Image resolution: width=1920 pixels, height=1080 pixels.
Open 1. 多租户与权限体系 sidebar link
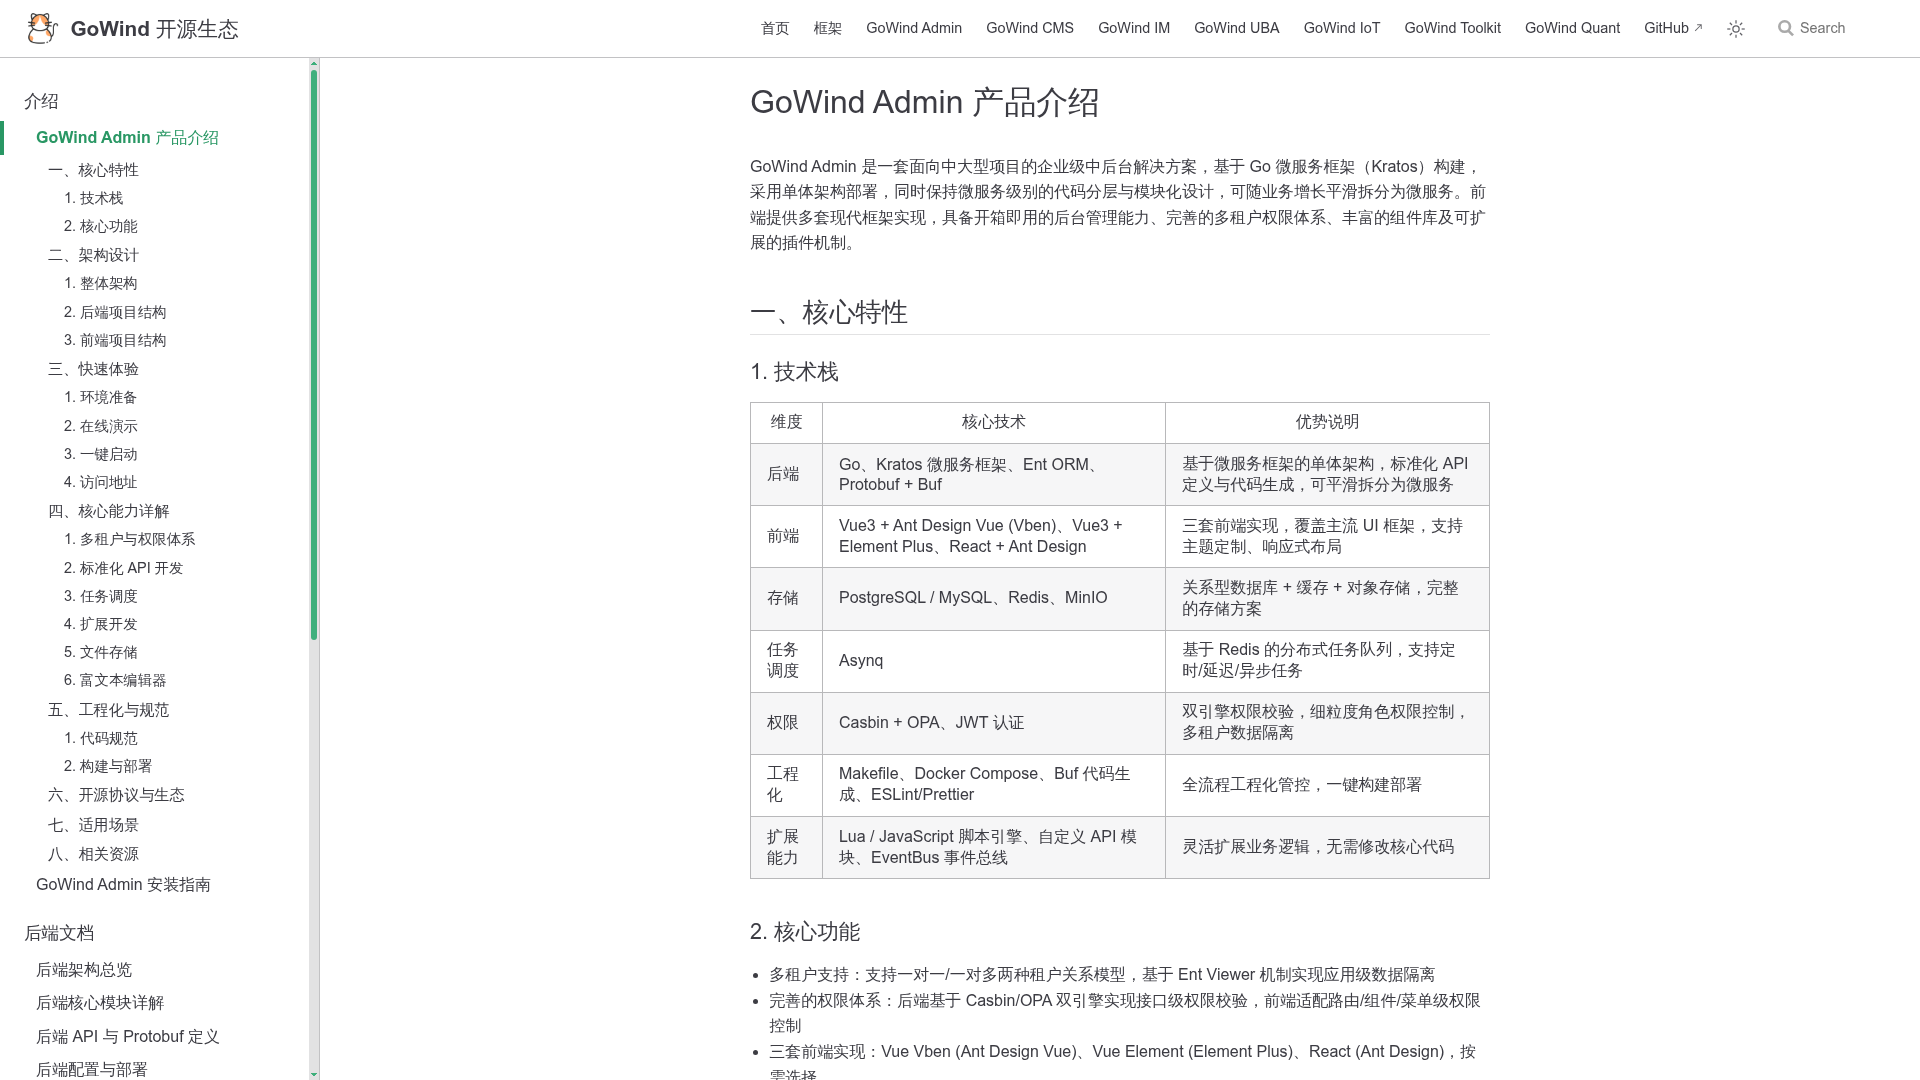pos(129,539)
